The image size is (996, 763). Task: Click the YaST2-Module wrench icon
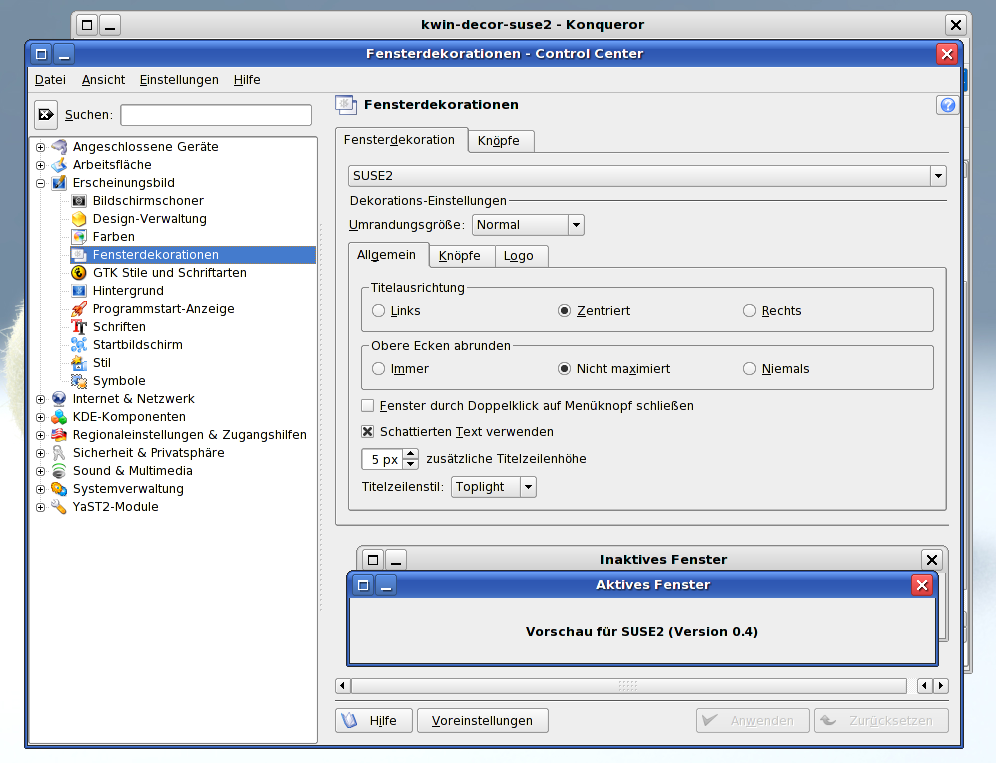click(x=59, y=507)
